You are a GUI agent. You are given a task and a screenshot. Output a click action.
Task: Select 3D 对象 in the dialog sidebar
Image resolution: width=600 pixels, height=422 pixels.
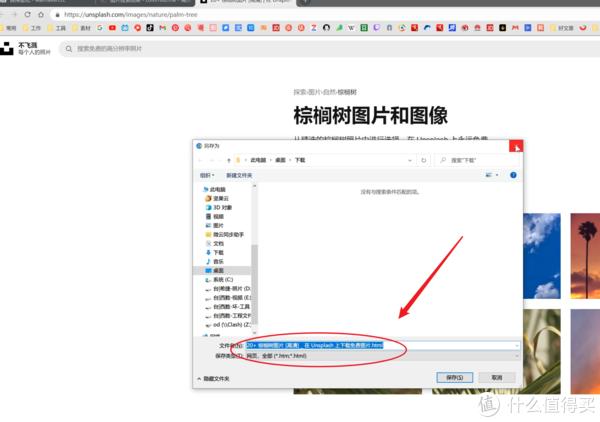(x=219, y=207)
